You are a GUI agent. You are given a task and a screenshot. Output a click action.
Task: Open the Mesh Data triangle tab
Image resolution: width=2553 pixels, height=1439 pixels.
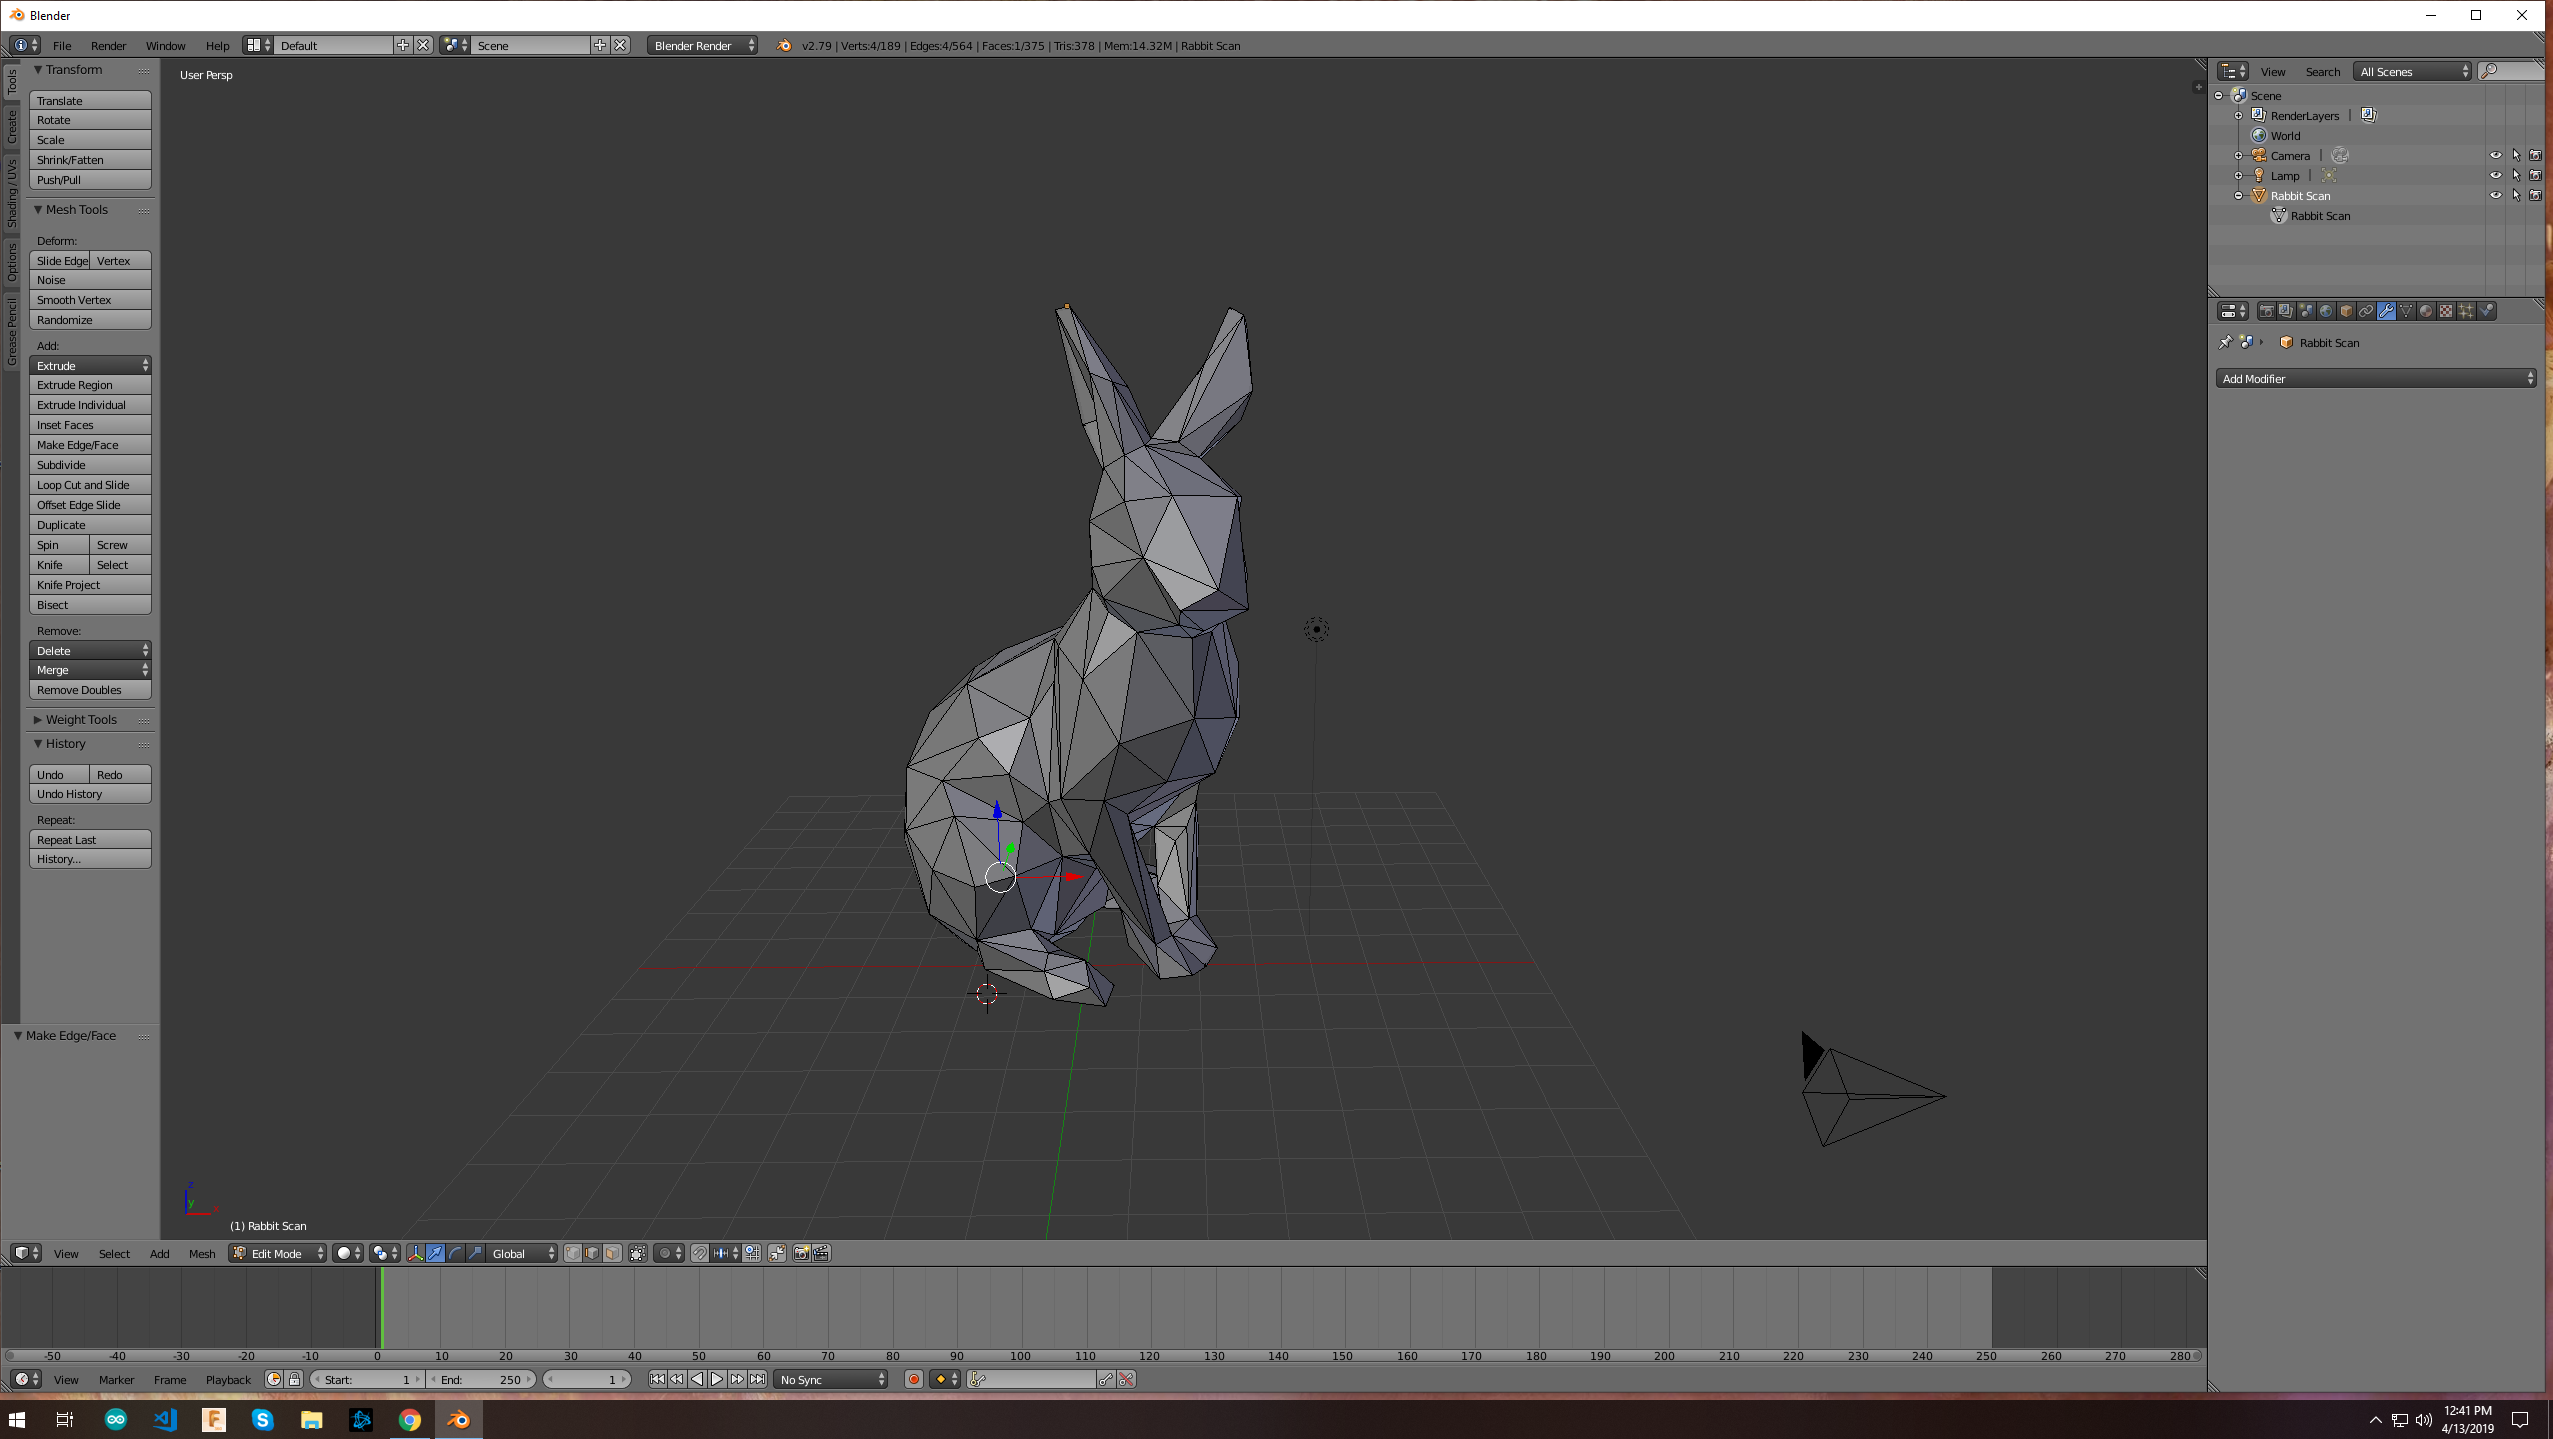click(x=2406, y=311)
